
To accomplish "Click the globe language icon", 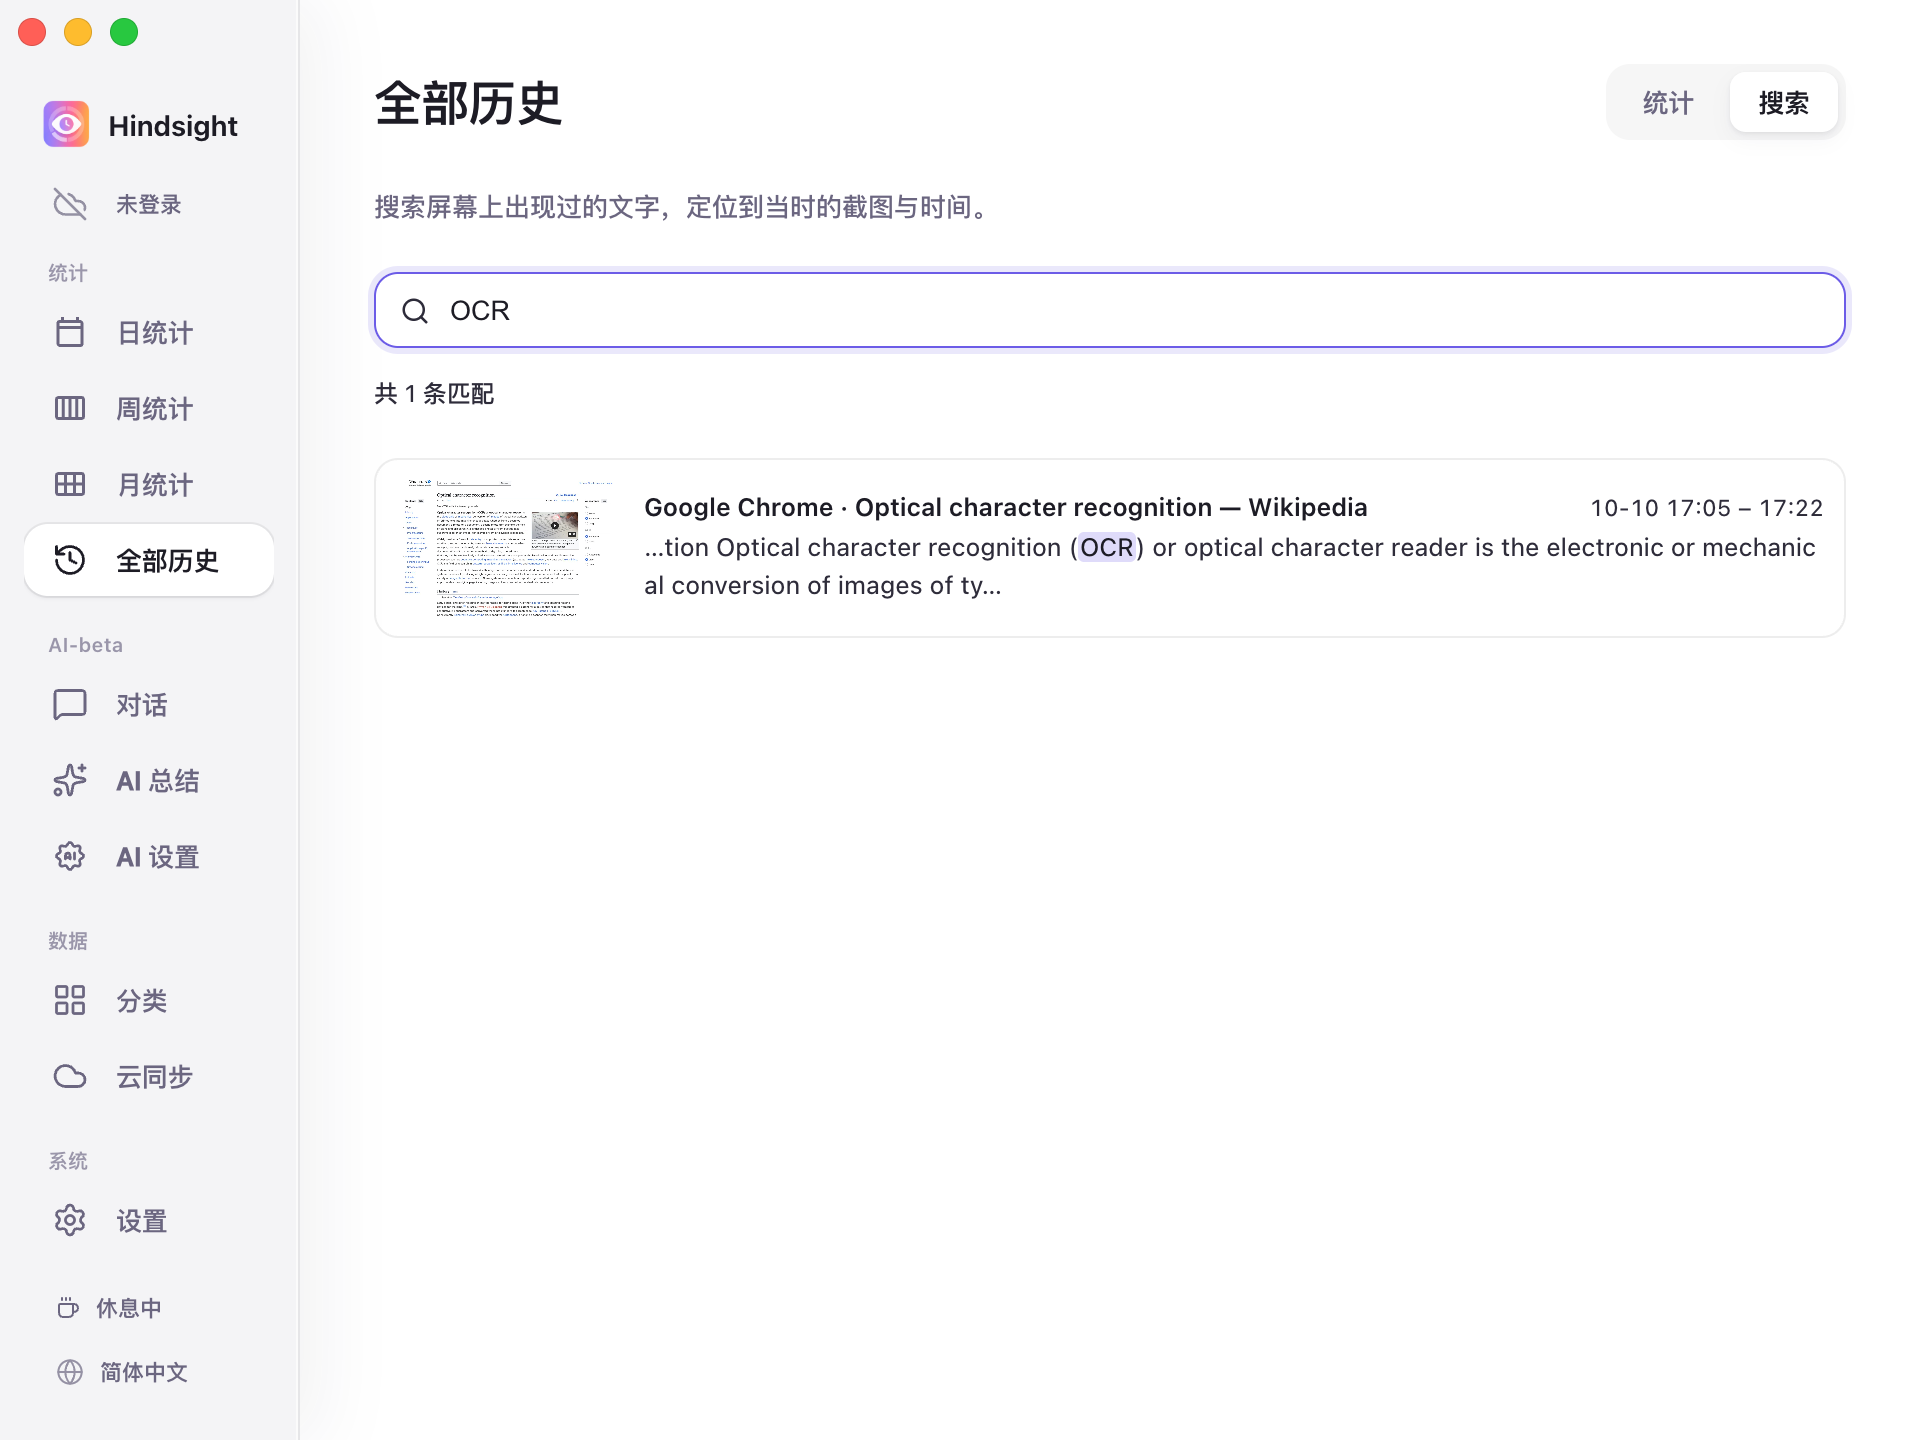I will point(70,1372).
